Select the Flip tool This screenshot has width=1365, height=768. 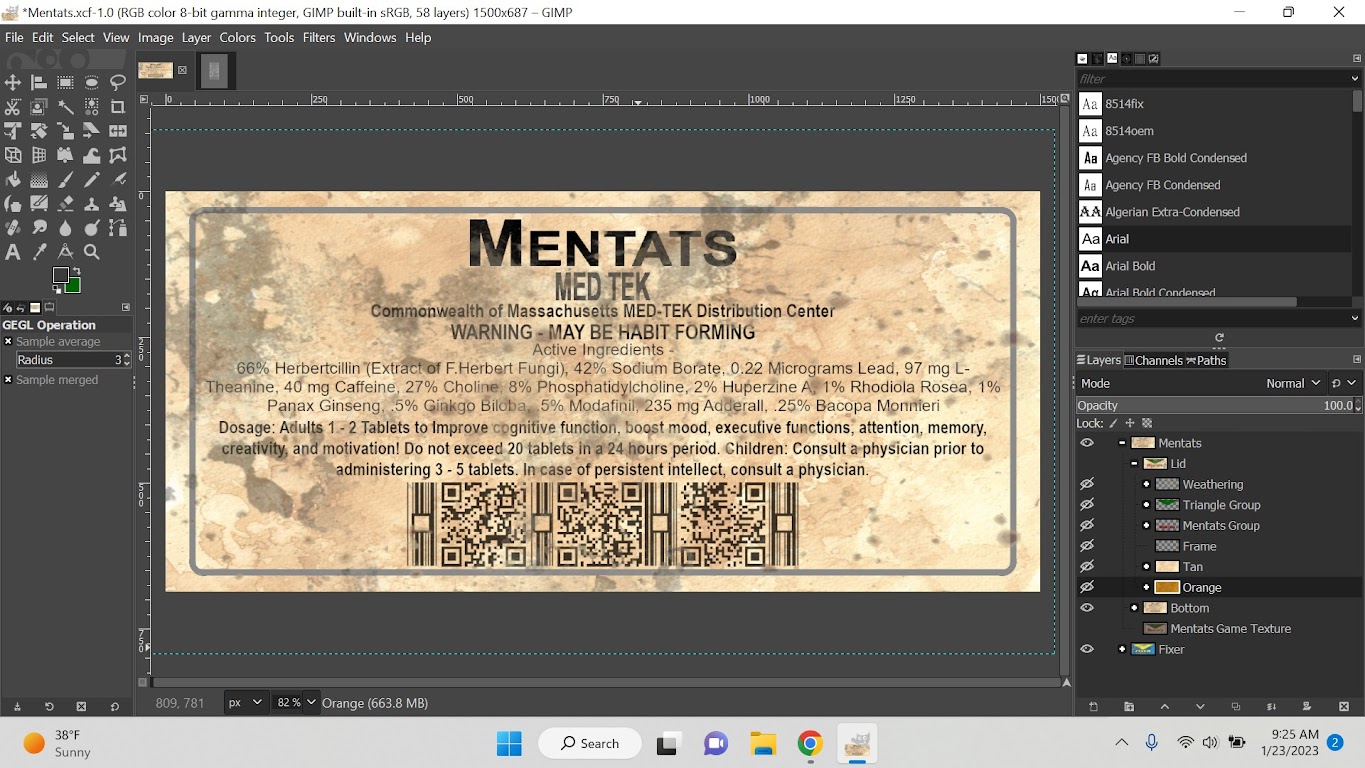(118, 131)
